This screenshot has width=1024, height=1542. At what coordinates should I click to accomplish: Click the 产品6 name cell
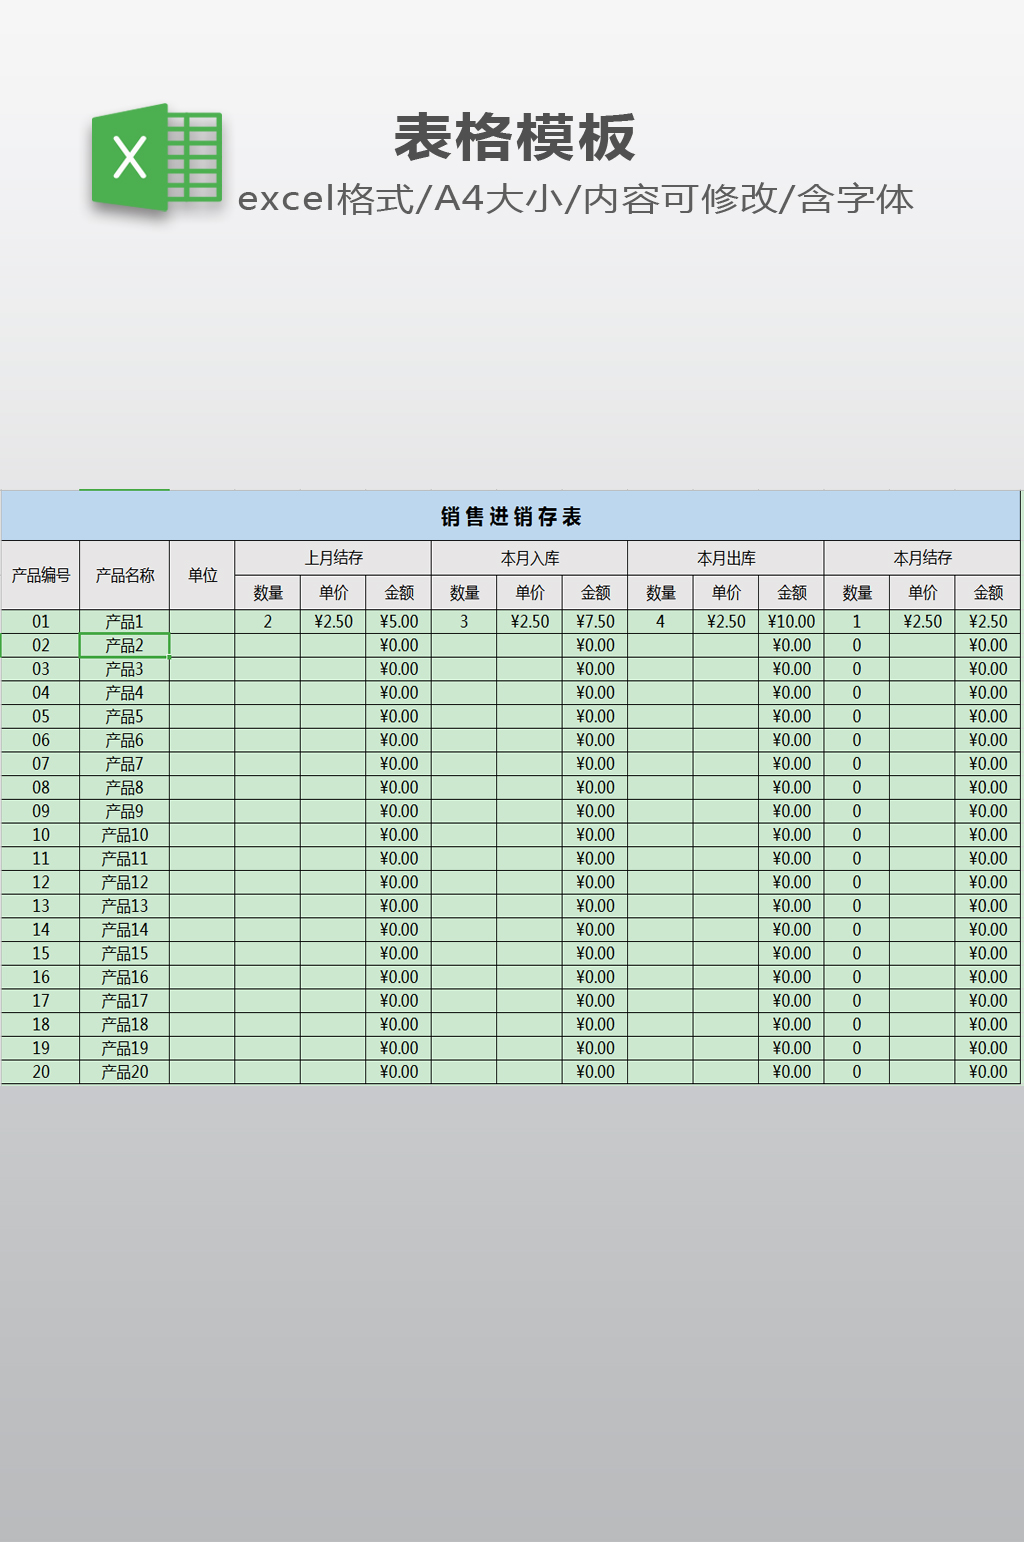coord(125,741)
